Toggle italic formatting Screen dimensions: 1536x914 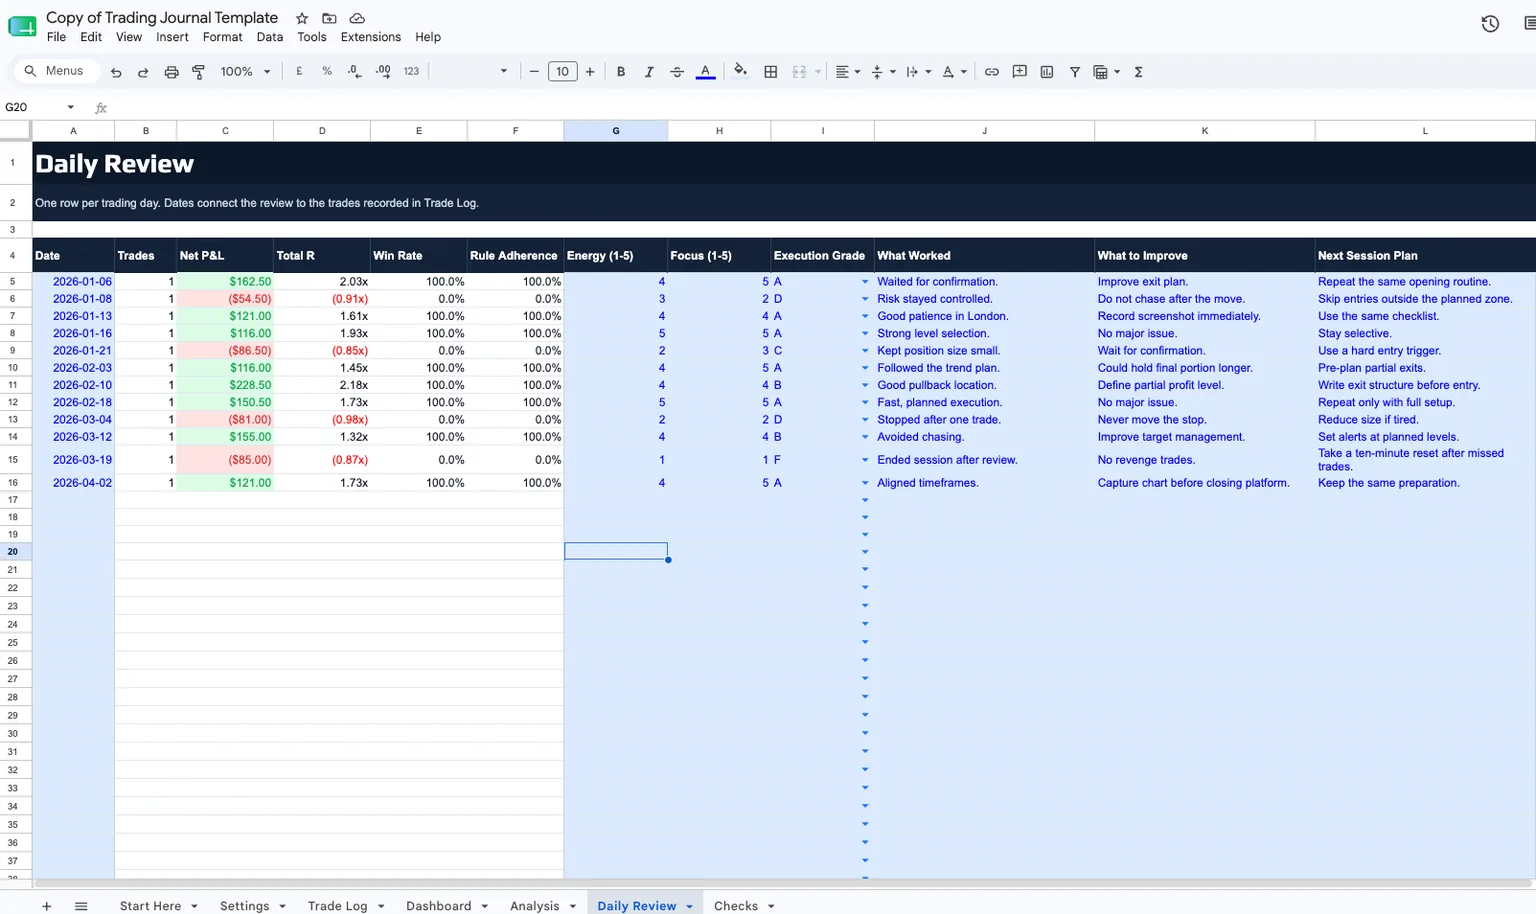click(x=649, y=72)
